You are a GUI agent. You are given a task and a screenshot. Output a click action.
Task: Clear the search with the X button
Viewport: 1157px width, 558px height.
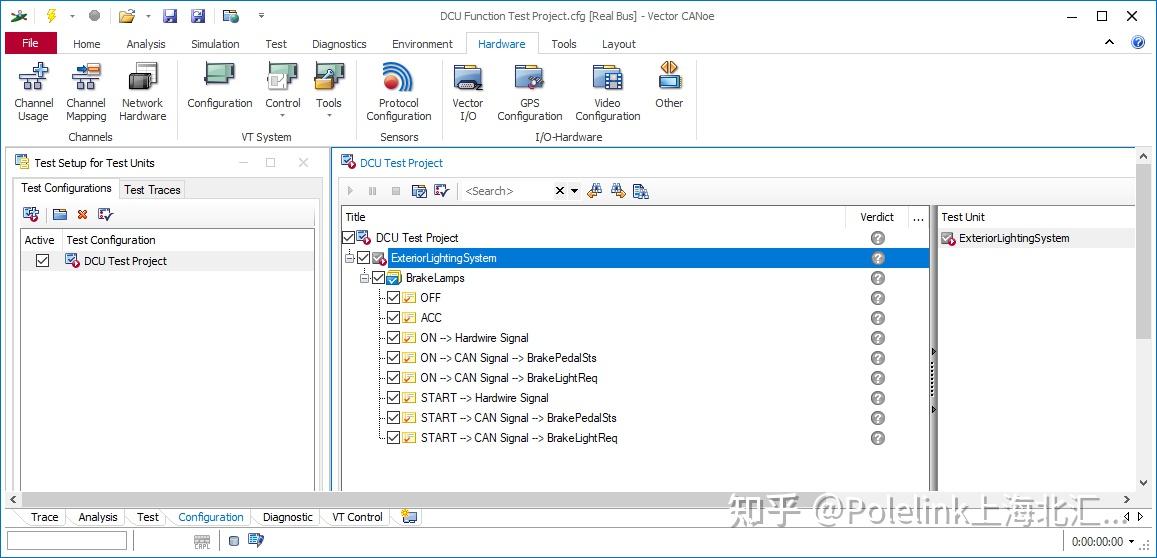[x=559, y=191]
